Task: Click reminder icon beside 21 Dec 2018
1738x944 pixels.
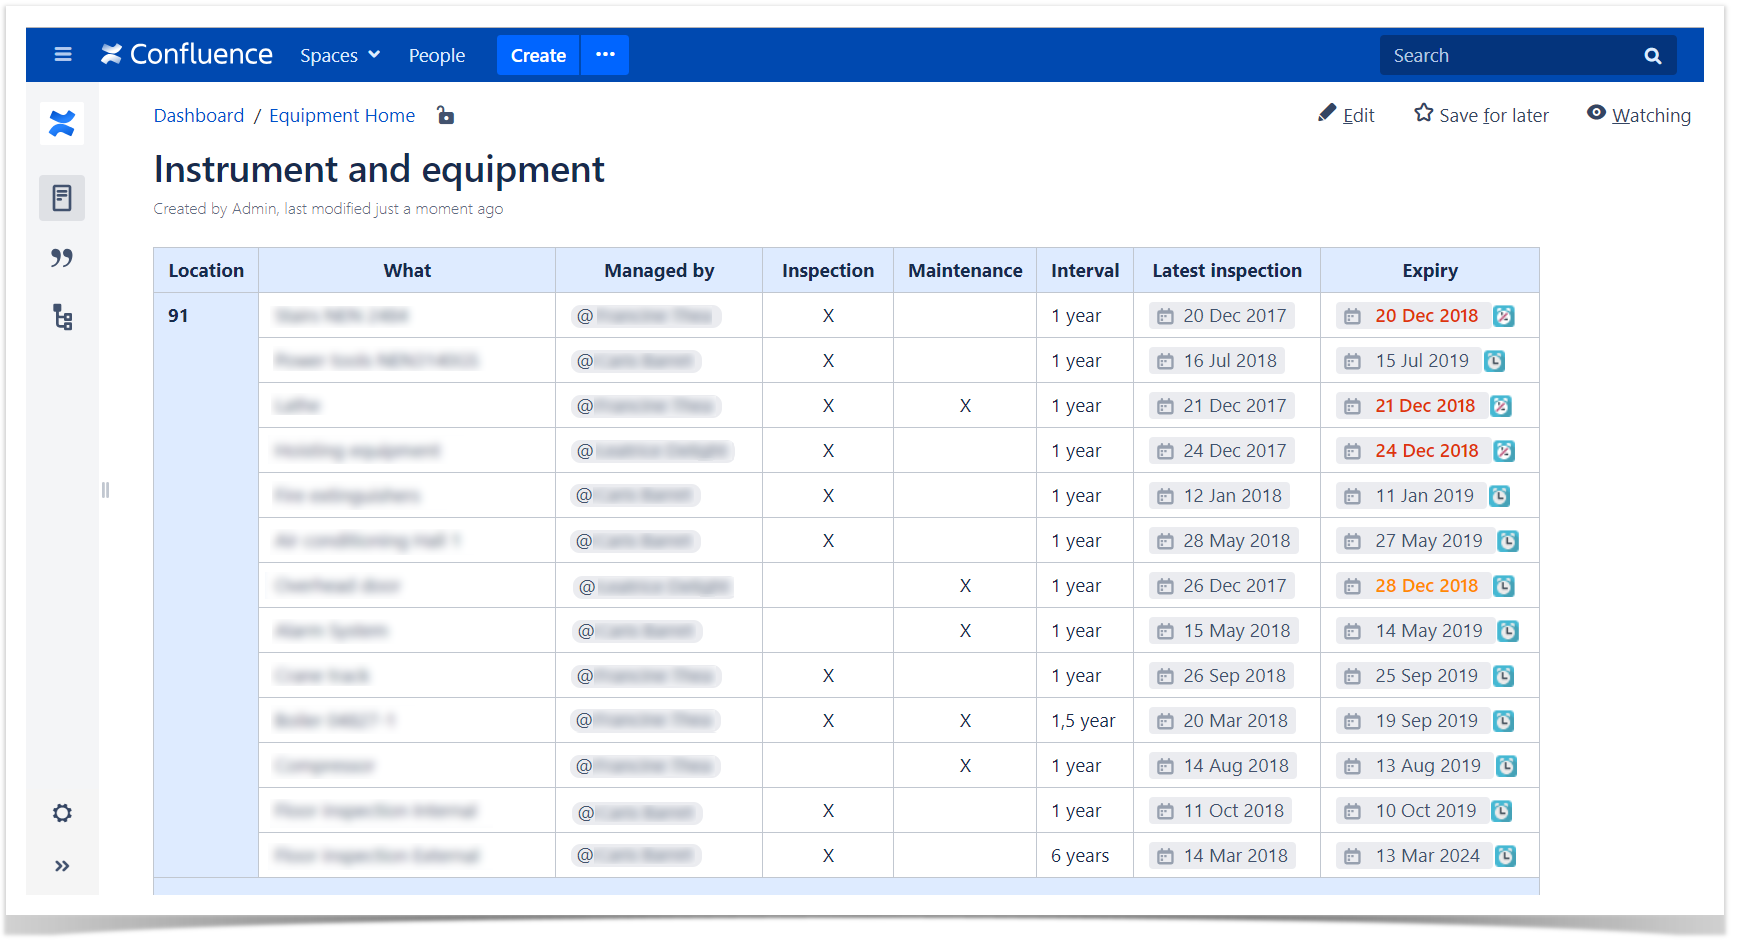Action: [1500, 406]
